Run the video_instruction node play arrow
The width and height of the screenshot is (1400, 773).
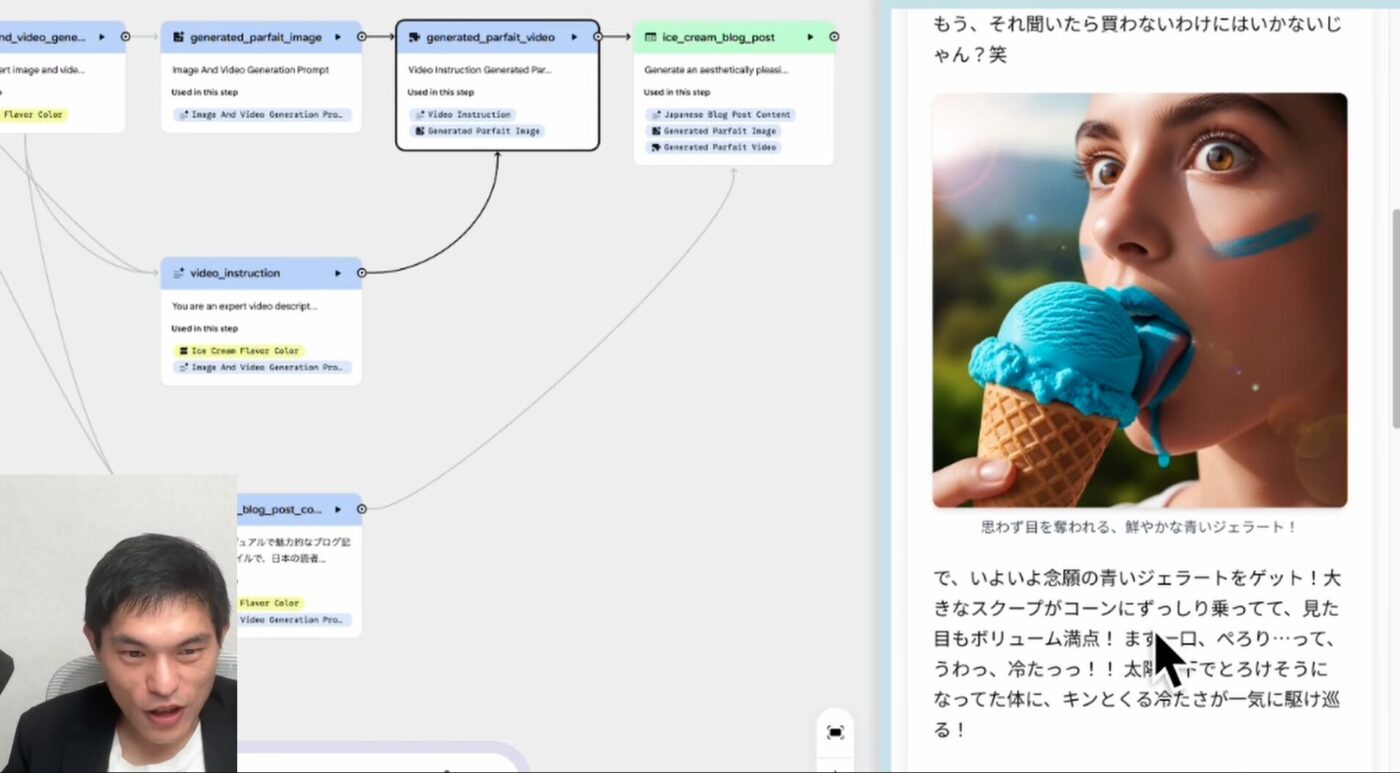(x=338, y=273)
